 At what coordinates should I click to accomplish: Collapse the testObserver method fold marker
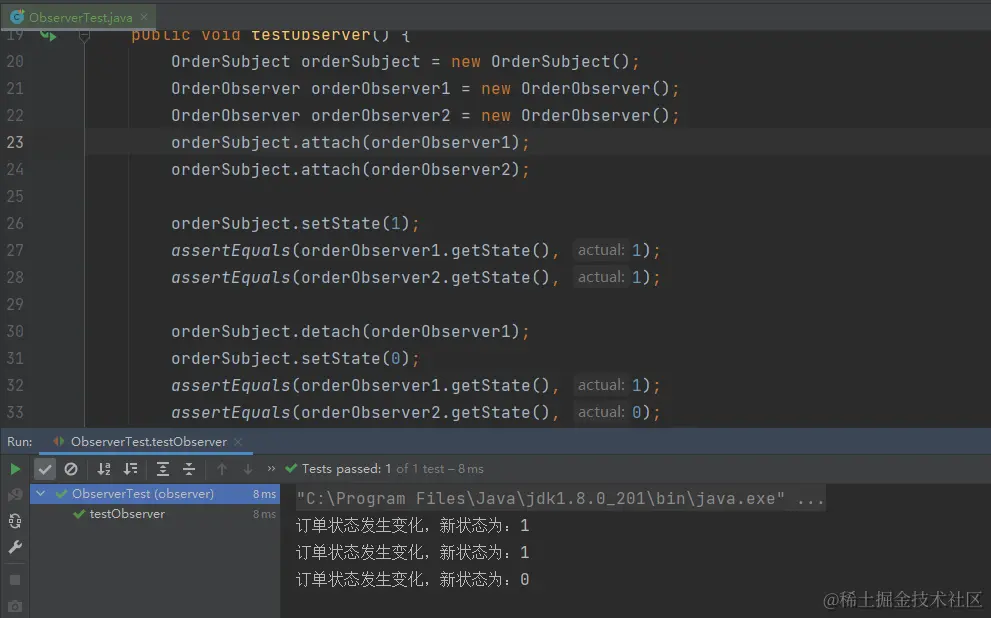click(84, 37)
